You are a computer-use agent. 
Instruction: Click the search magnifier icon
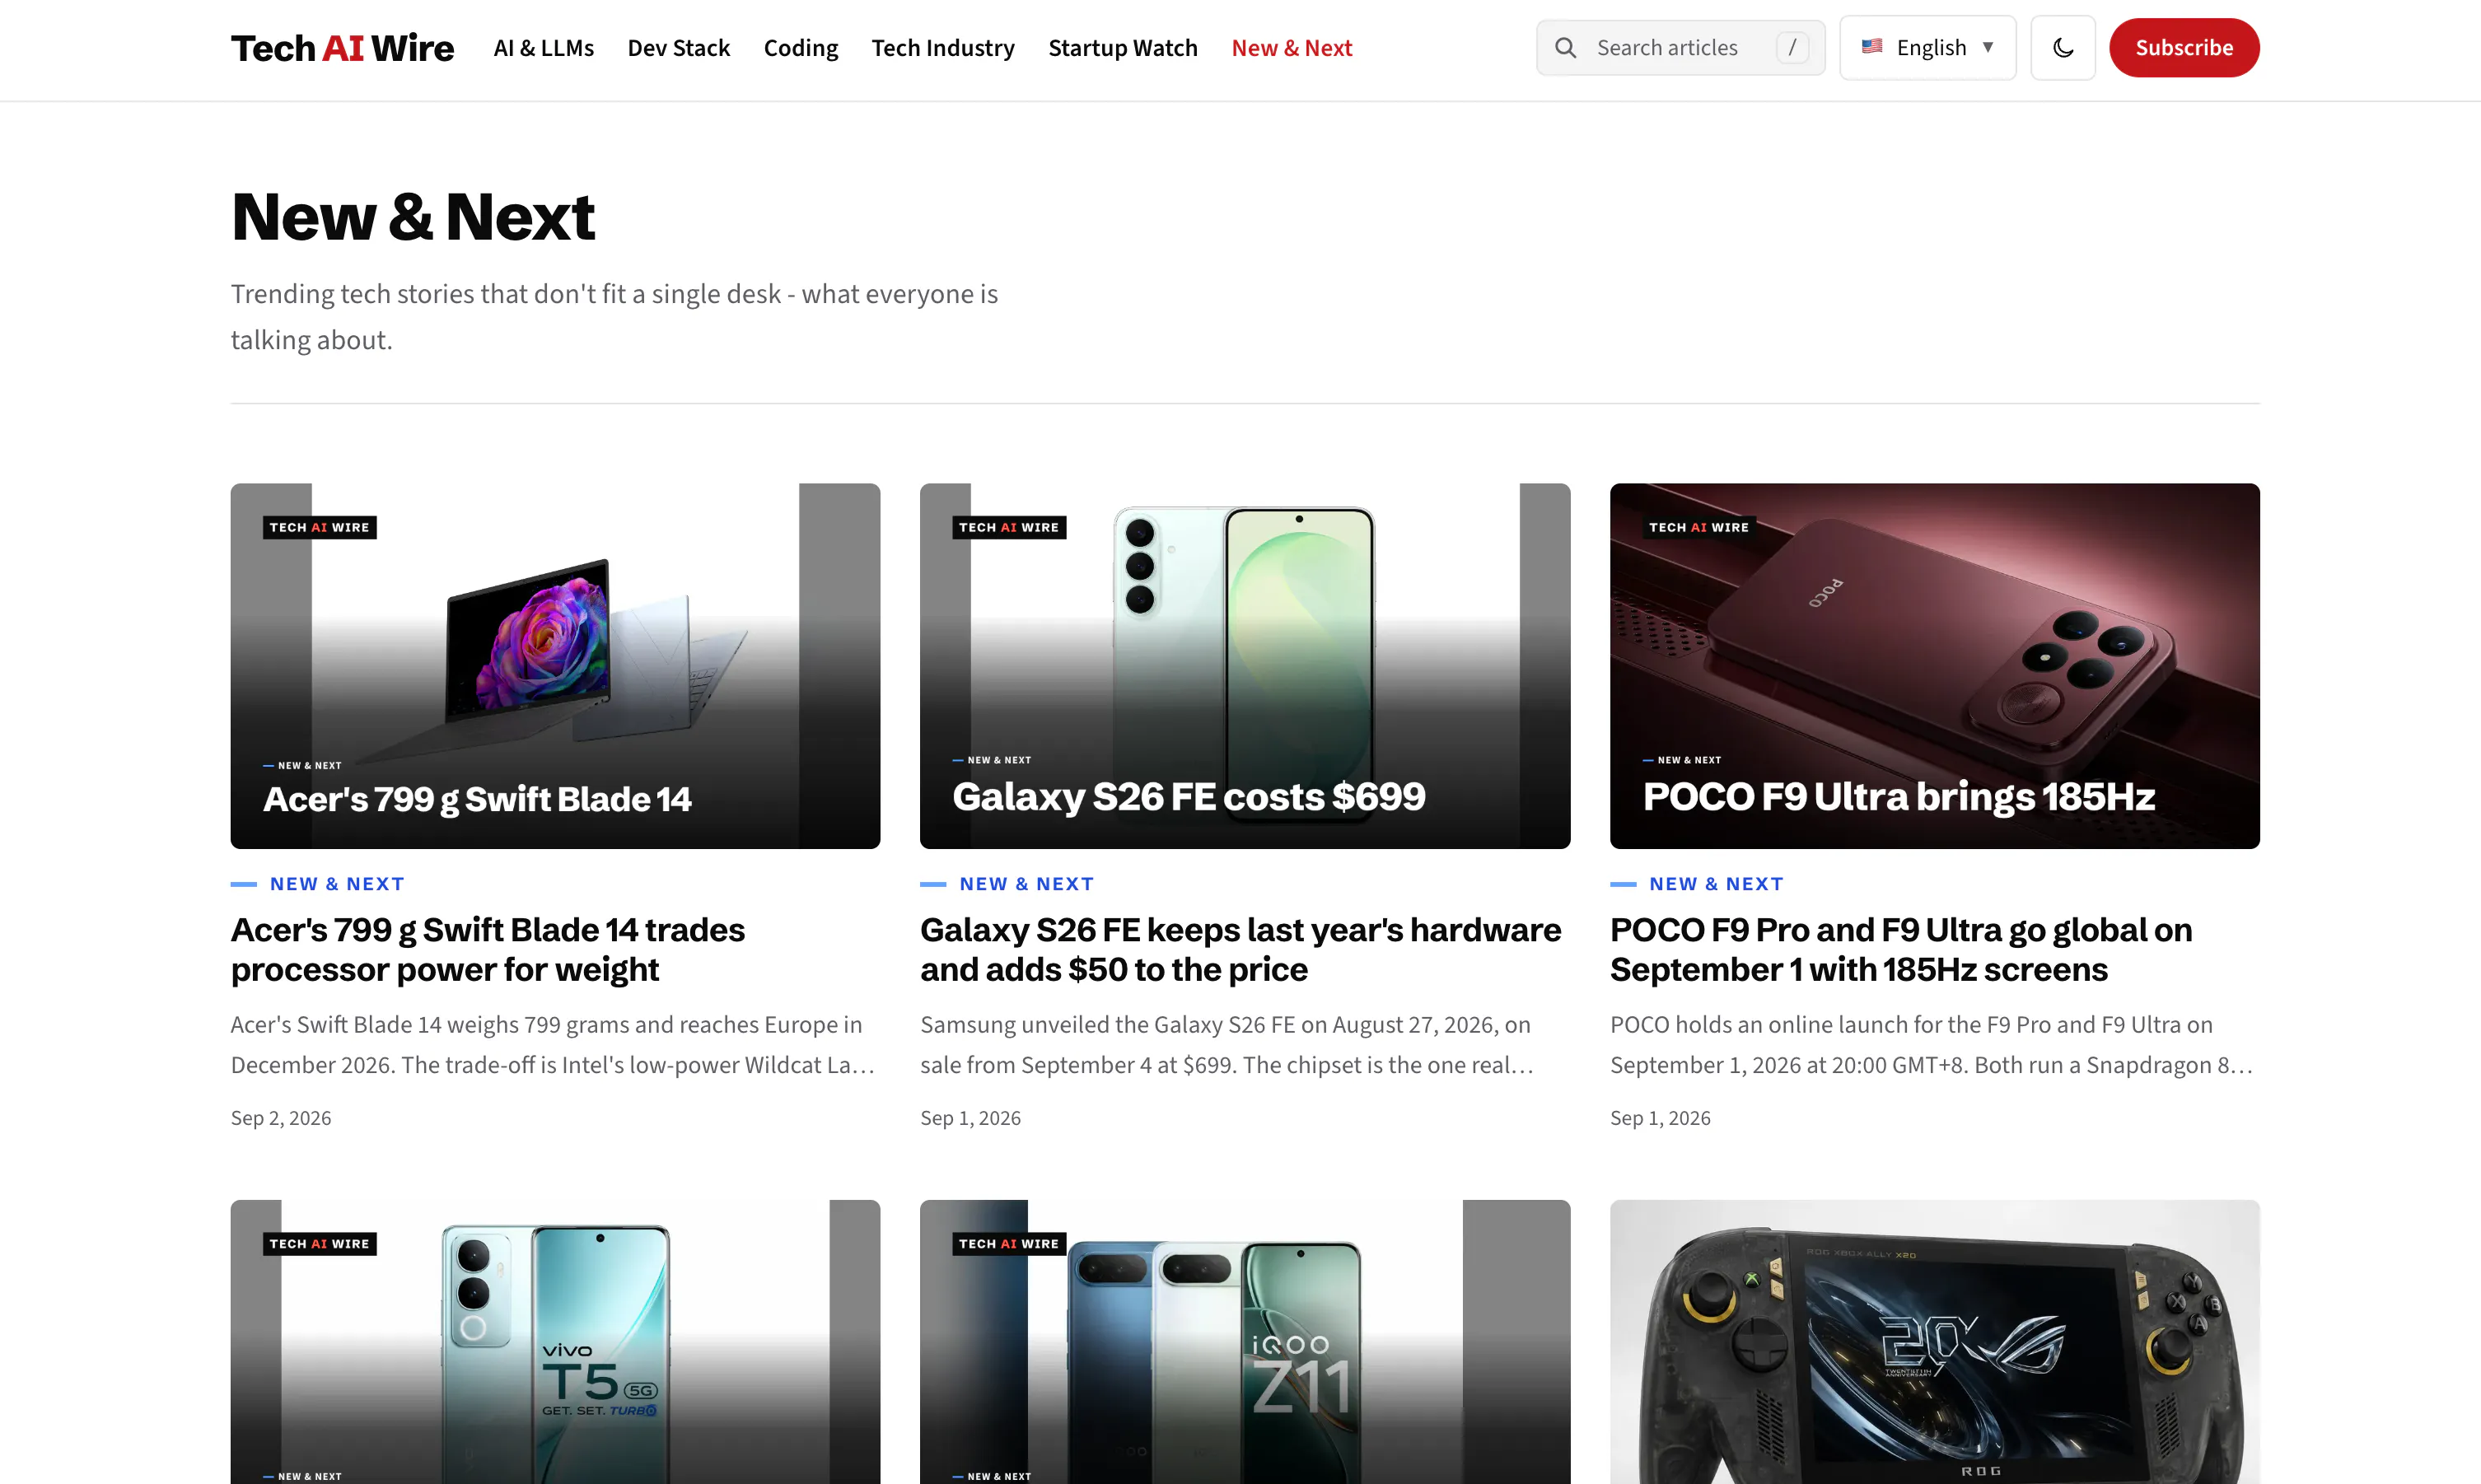pos(1566,48)
